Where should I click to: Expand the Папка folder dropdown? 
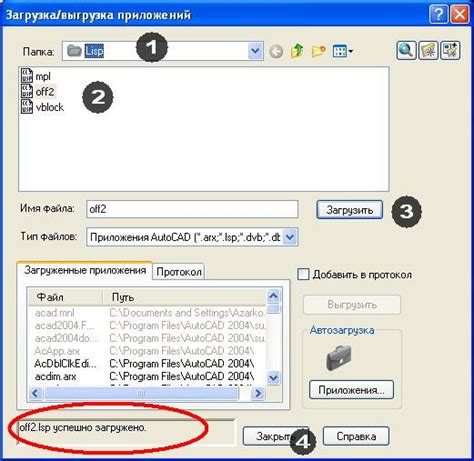tap(255, 51)
